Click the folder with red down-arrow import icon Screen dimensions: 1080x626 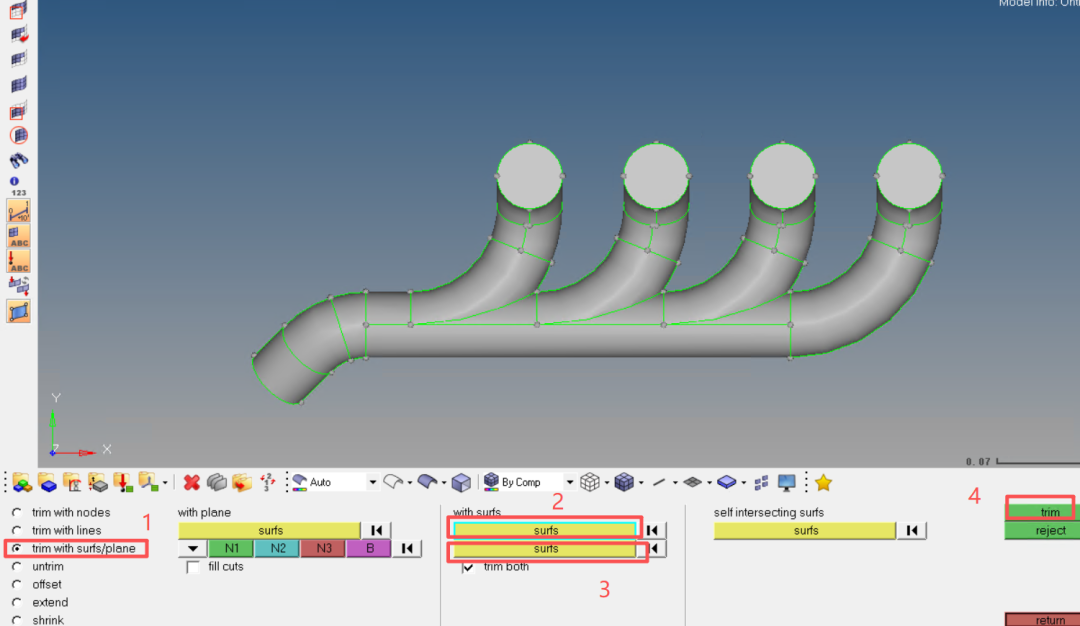(x=123, y=483)
